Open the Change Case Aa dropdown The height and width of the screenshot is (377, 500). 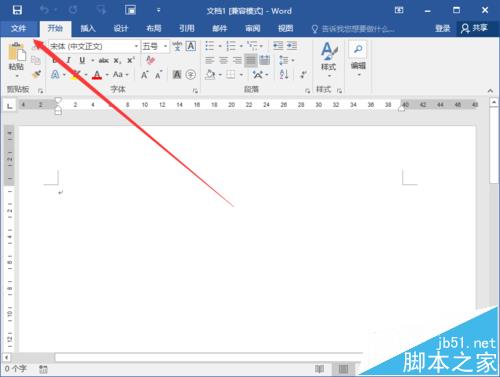pos(120,74)
